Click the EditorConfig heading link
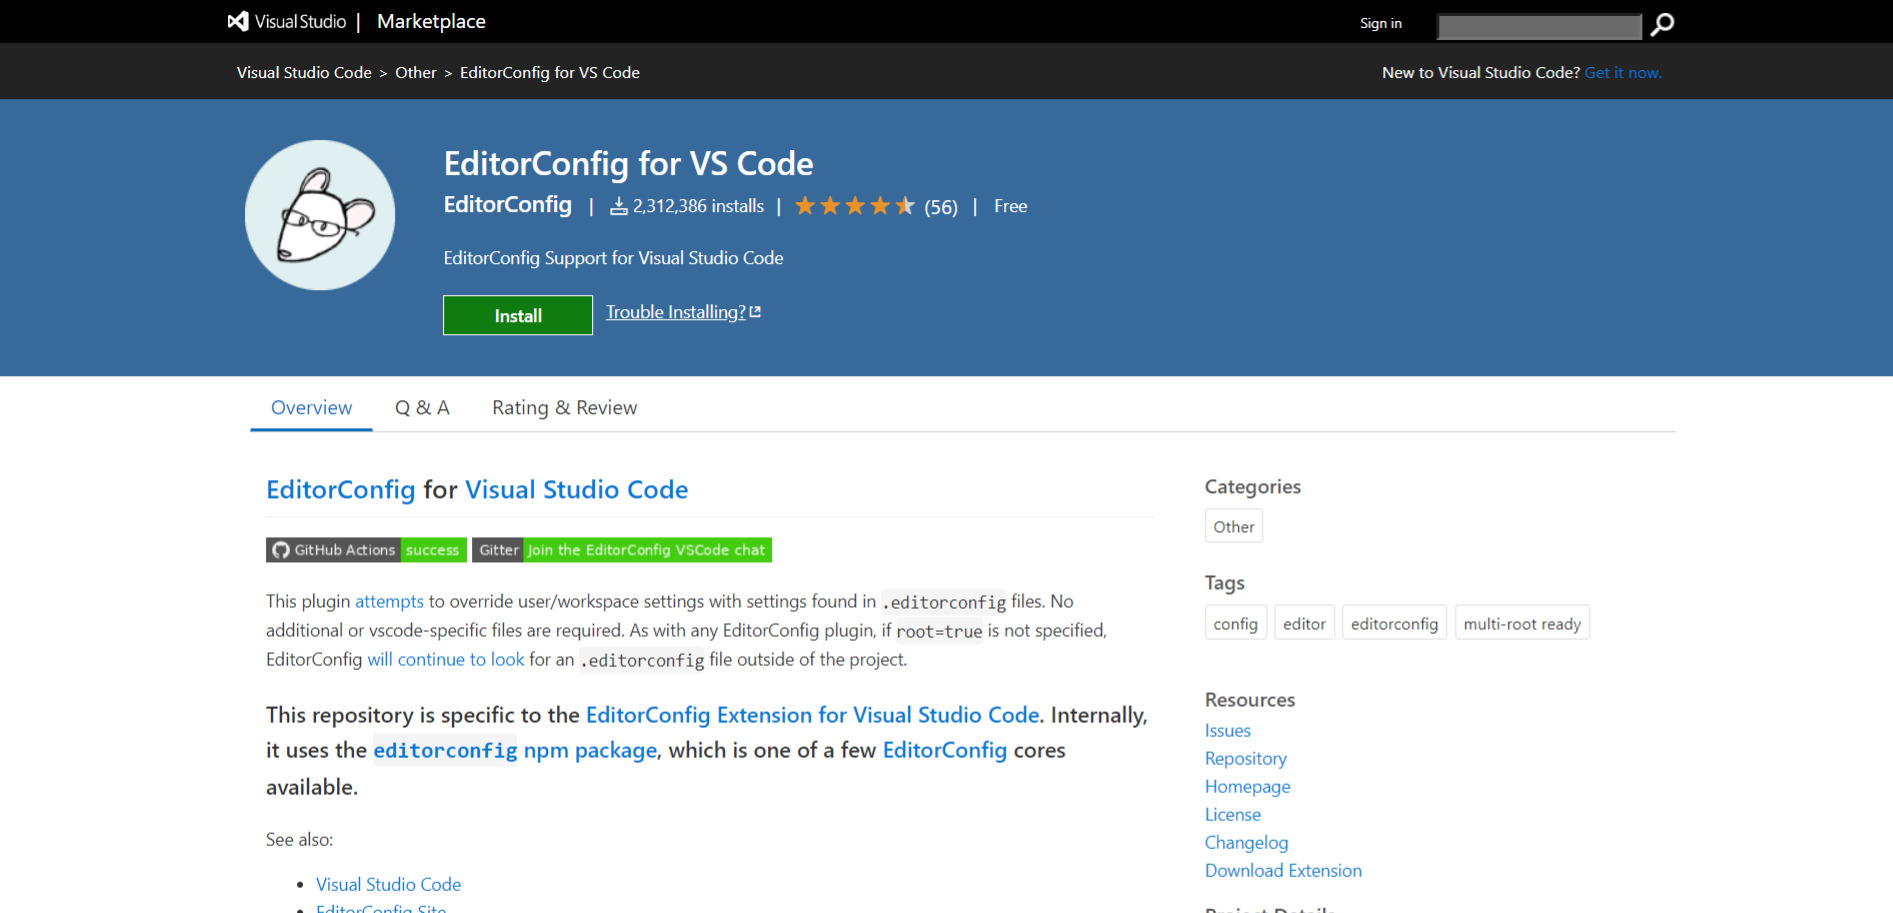The height and width of the screenshot is (913, 1893). coord(340,489)
